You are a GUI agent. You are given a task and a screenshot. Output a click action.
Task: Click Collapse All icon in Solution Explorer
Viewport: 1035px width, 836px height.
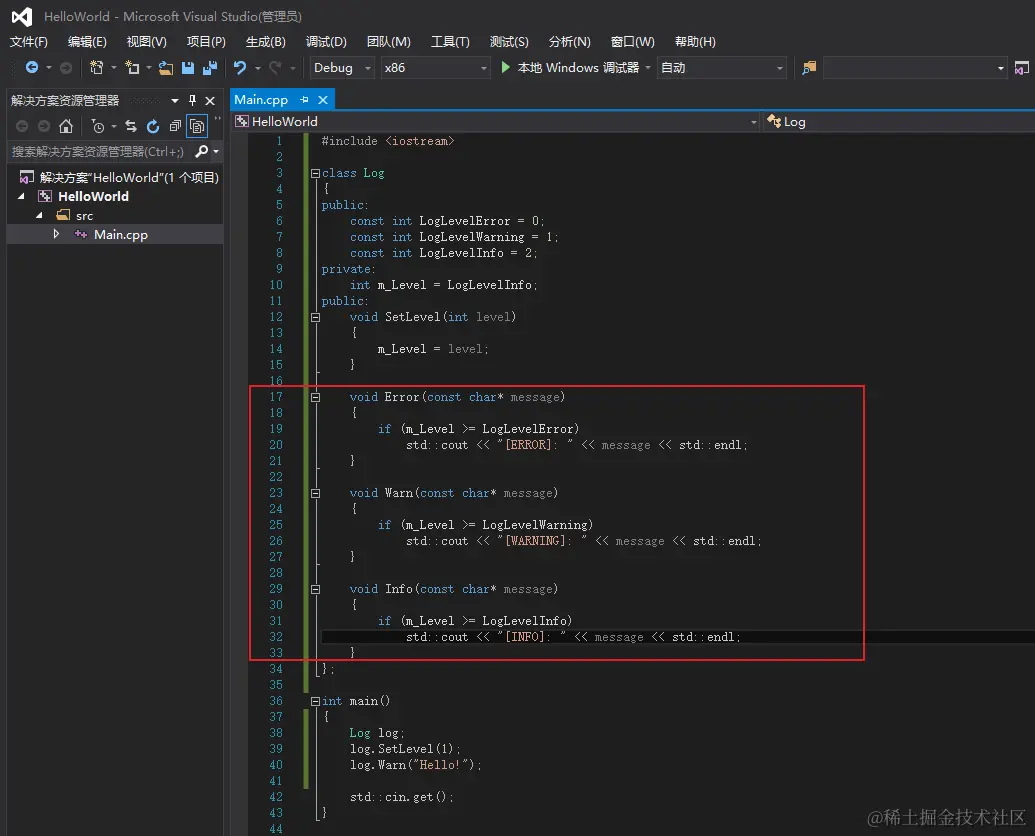[175, 126]
